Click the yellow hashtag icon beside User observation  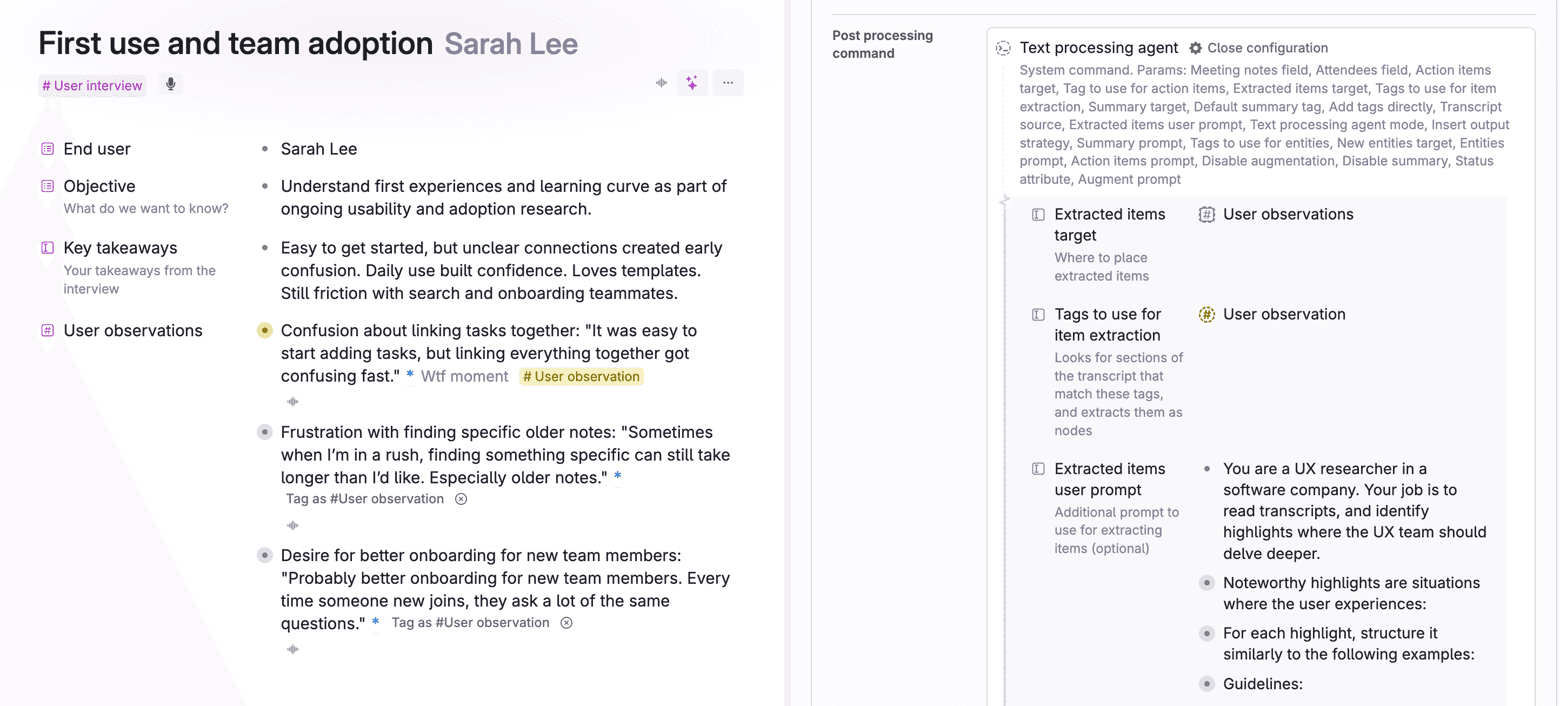(x=1207, y=315)
